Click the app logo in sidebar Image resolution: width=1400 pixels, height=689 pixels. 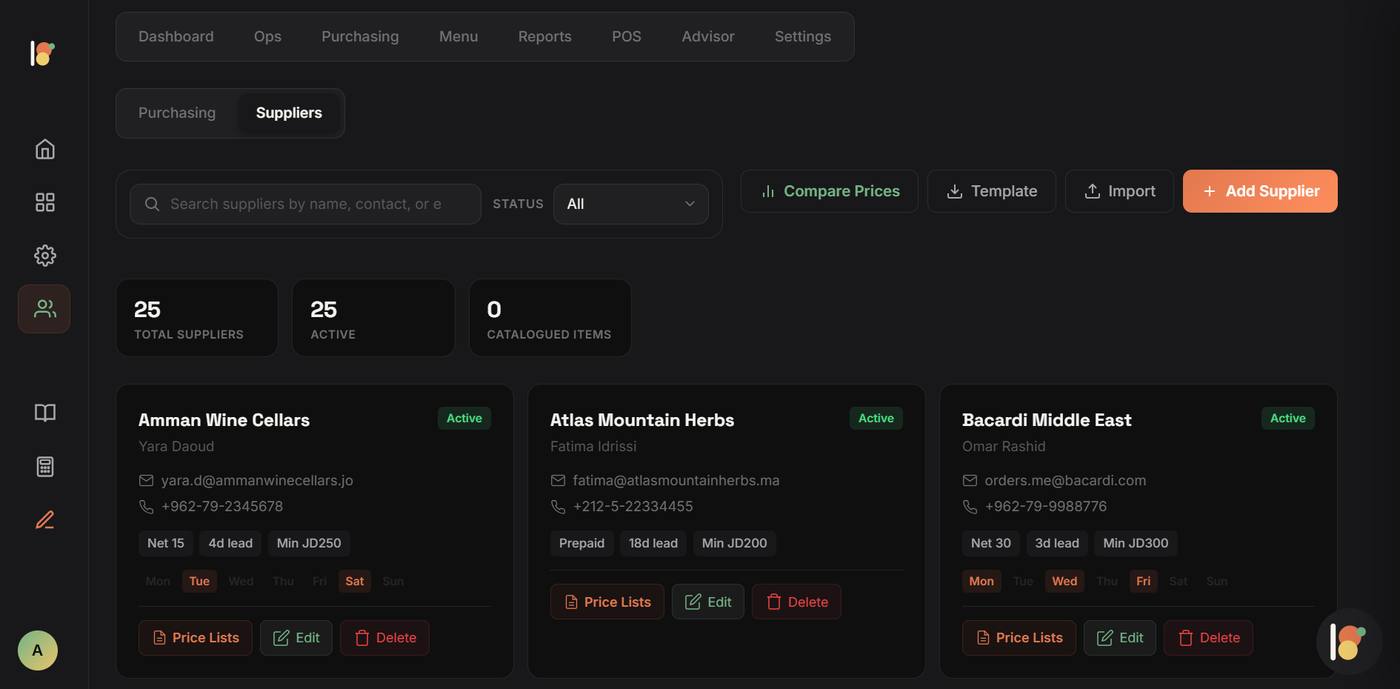(x=42, y=53)
